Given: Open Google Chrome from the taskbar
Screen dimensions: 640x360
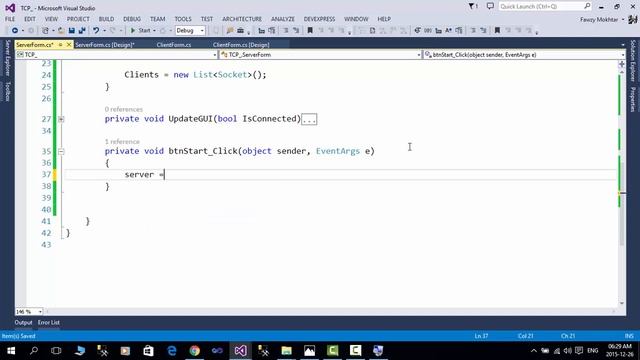Looking at the screenshot, I should (x=195, y=351).
